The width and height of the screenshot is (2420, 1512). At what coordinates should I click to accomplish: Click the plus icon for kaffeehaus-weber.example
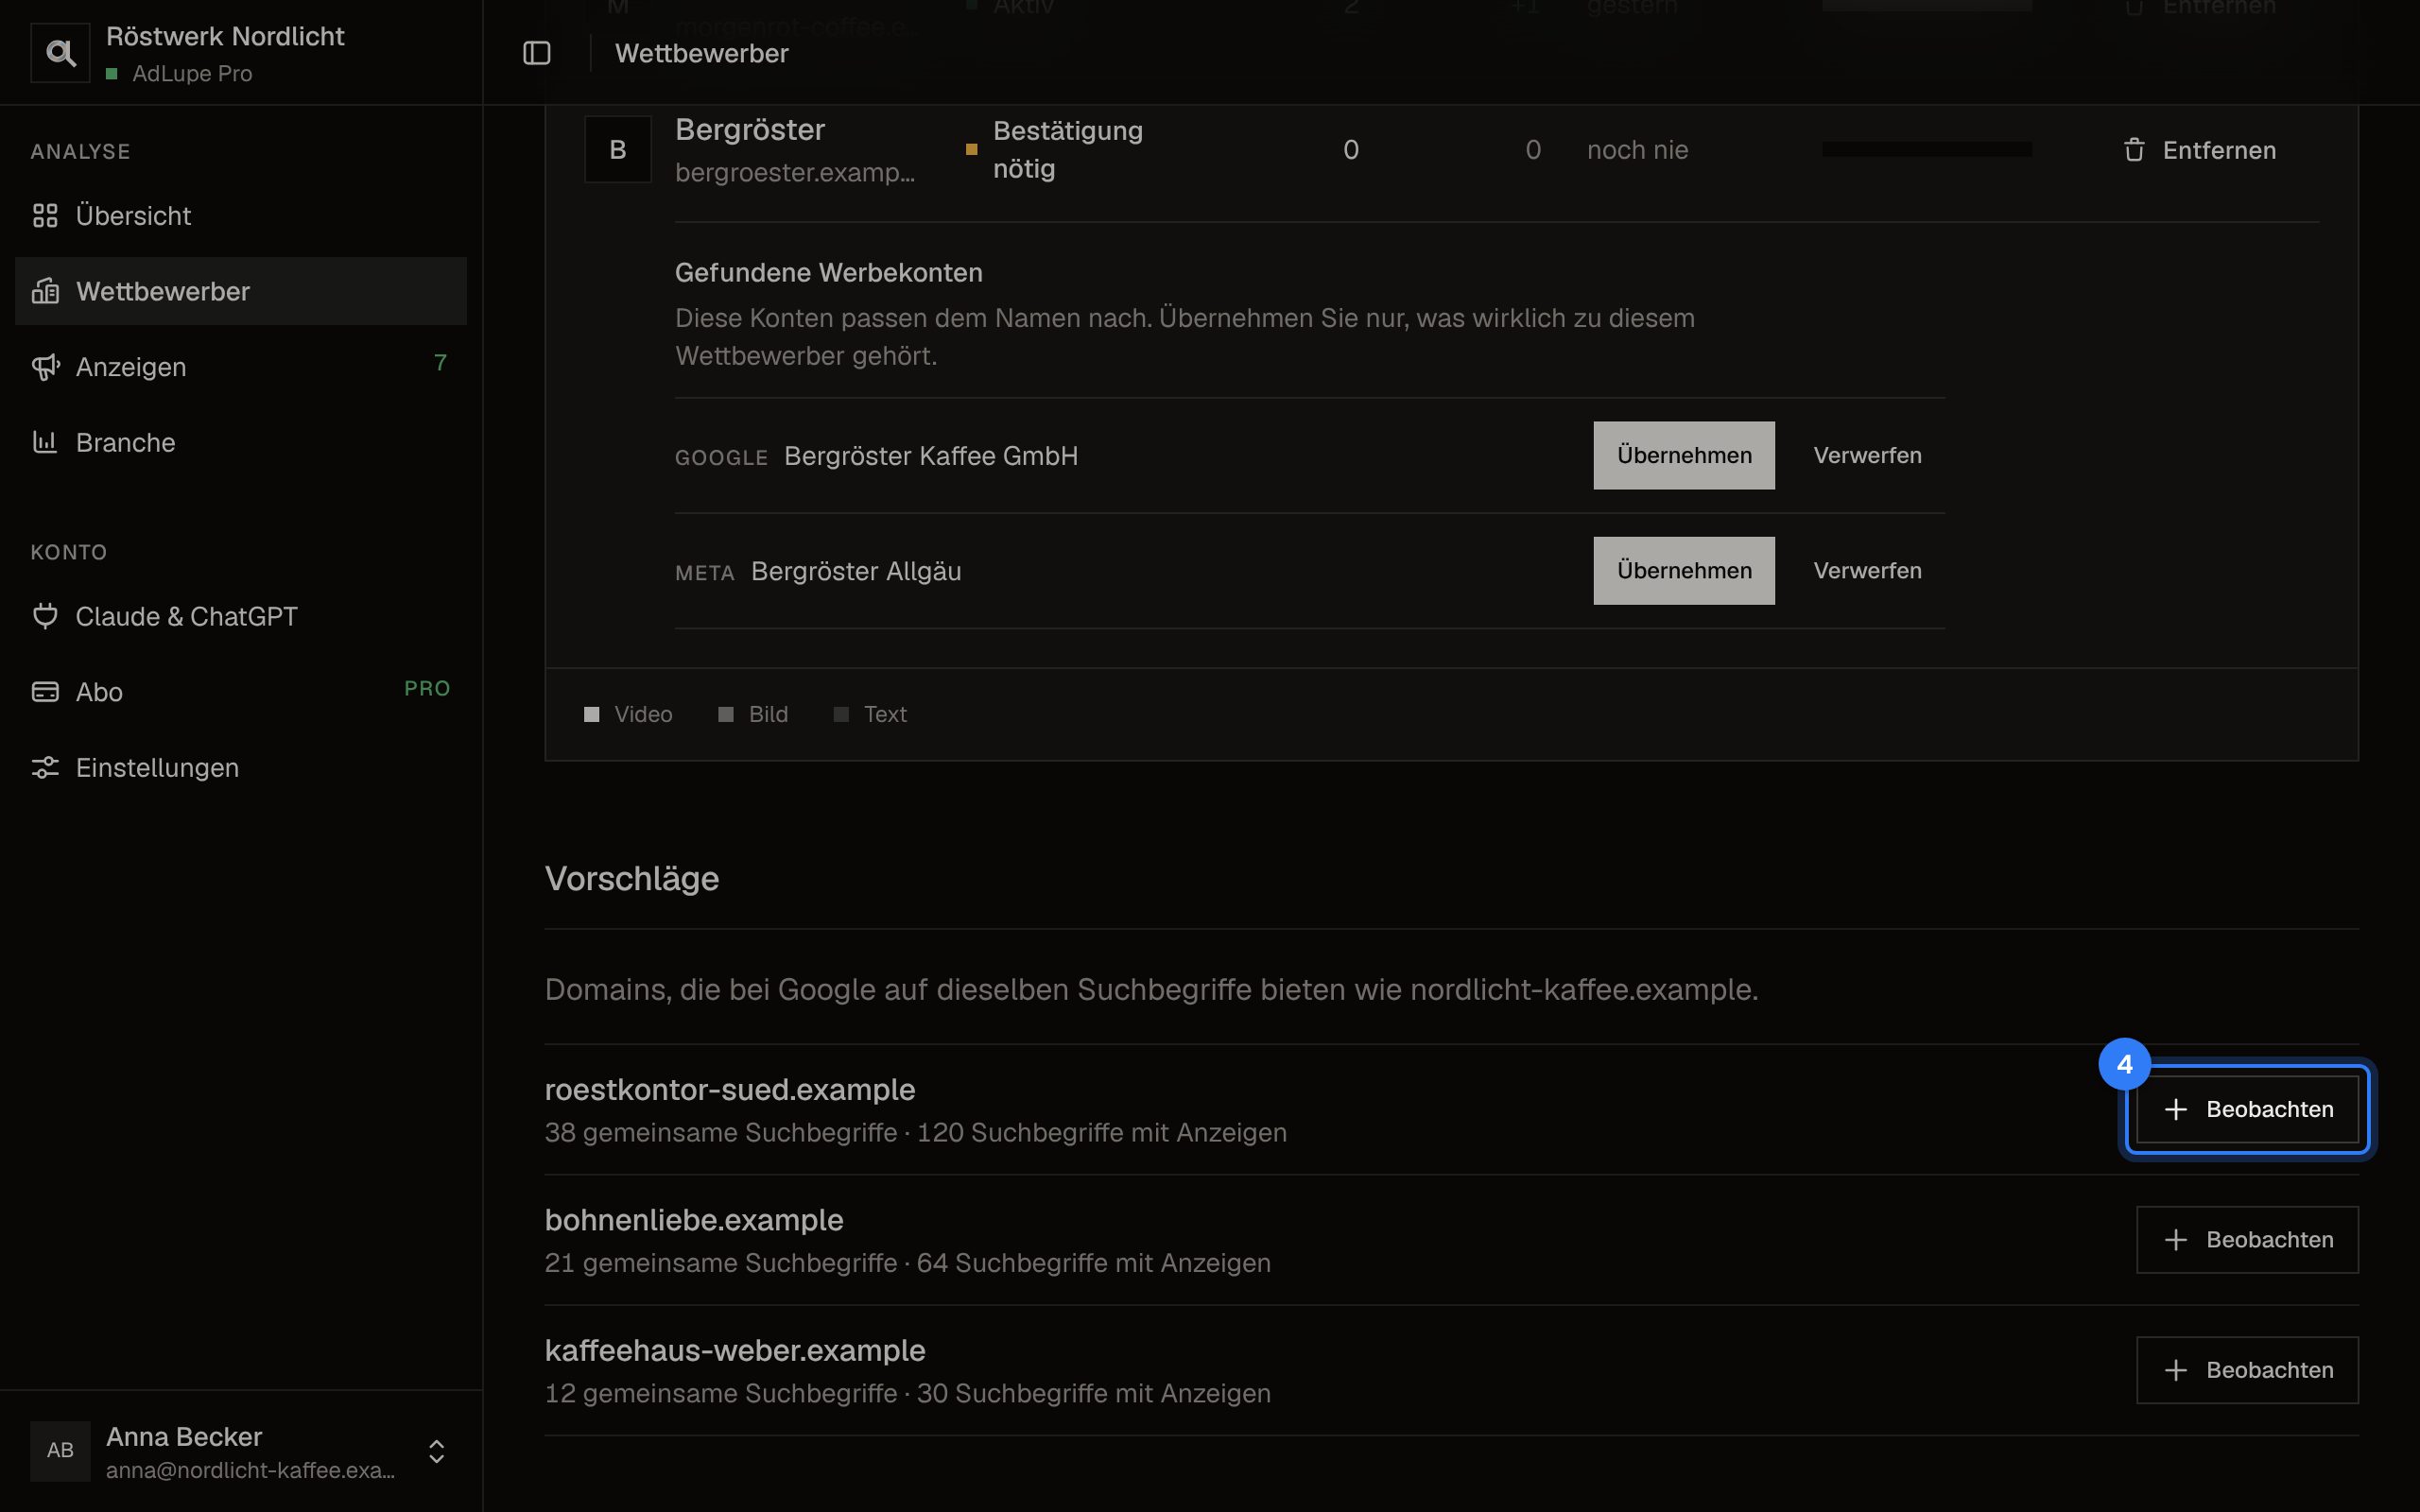(2176, 1370)
